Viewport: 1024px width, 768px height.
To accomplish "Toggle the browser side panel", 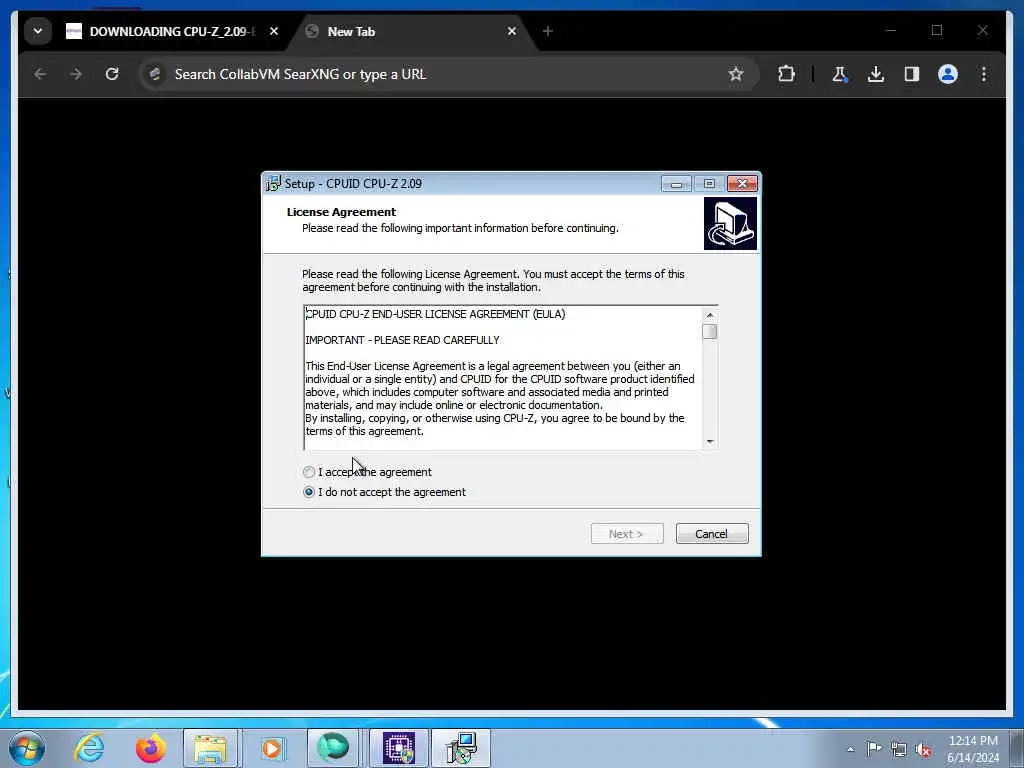I will (912, 74).
